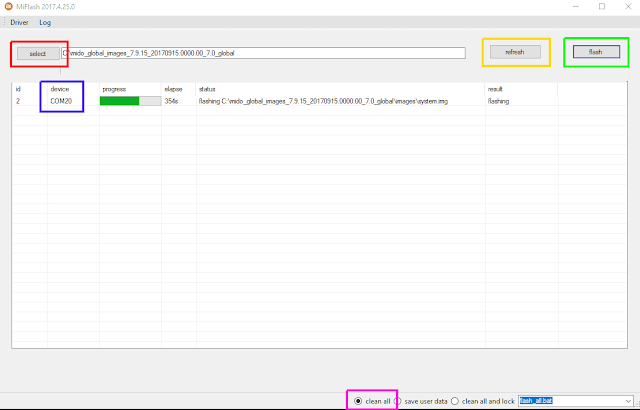Click the menu bar grip handle
This screenshot has width=640, height=410.
[4, 22]
